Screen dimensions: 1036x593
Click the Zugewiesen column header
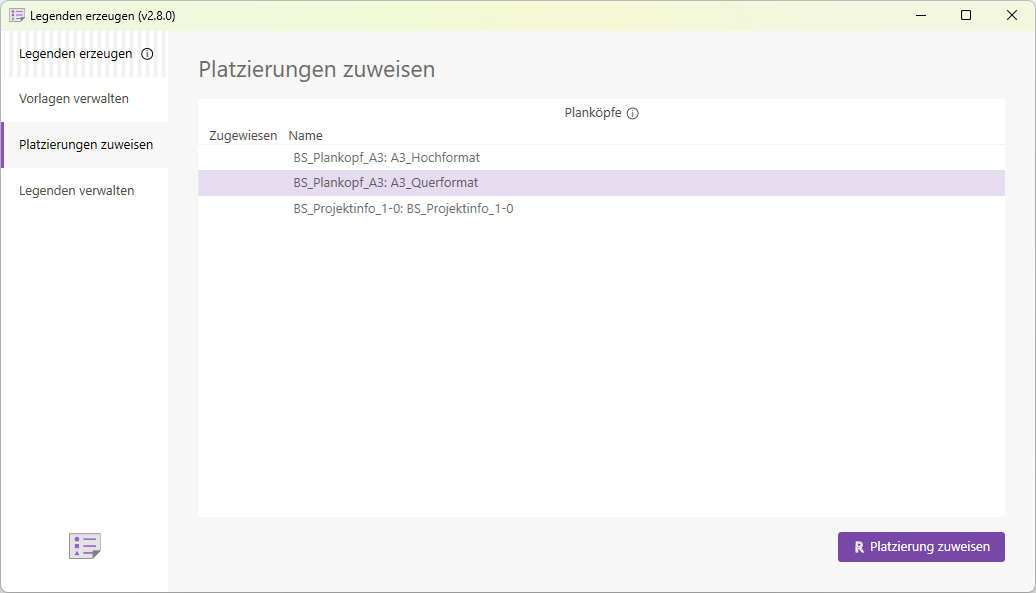[x=242, y=135]
